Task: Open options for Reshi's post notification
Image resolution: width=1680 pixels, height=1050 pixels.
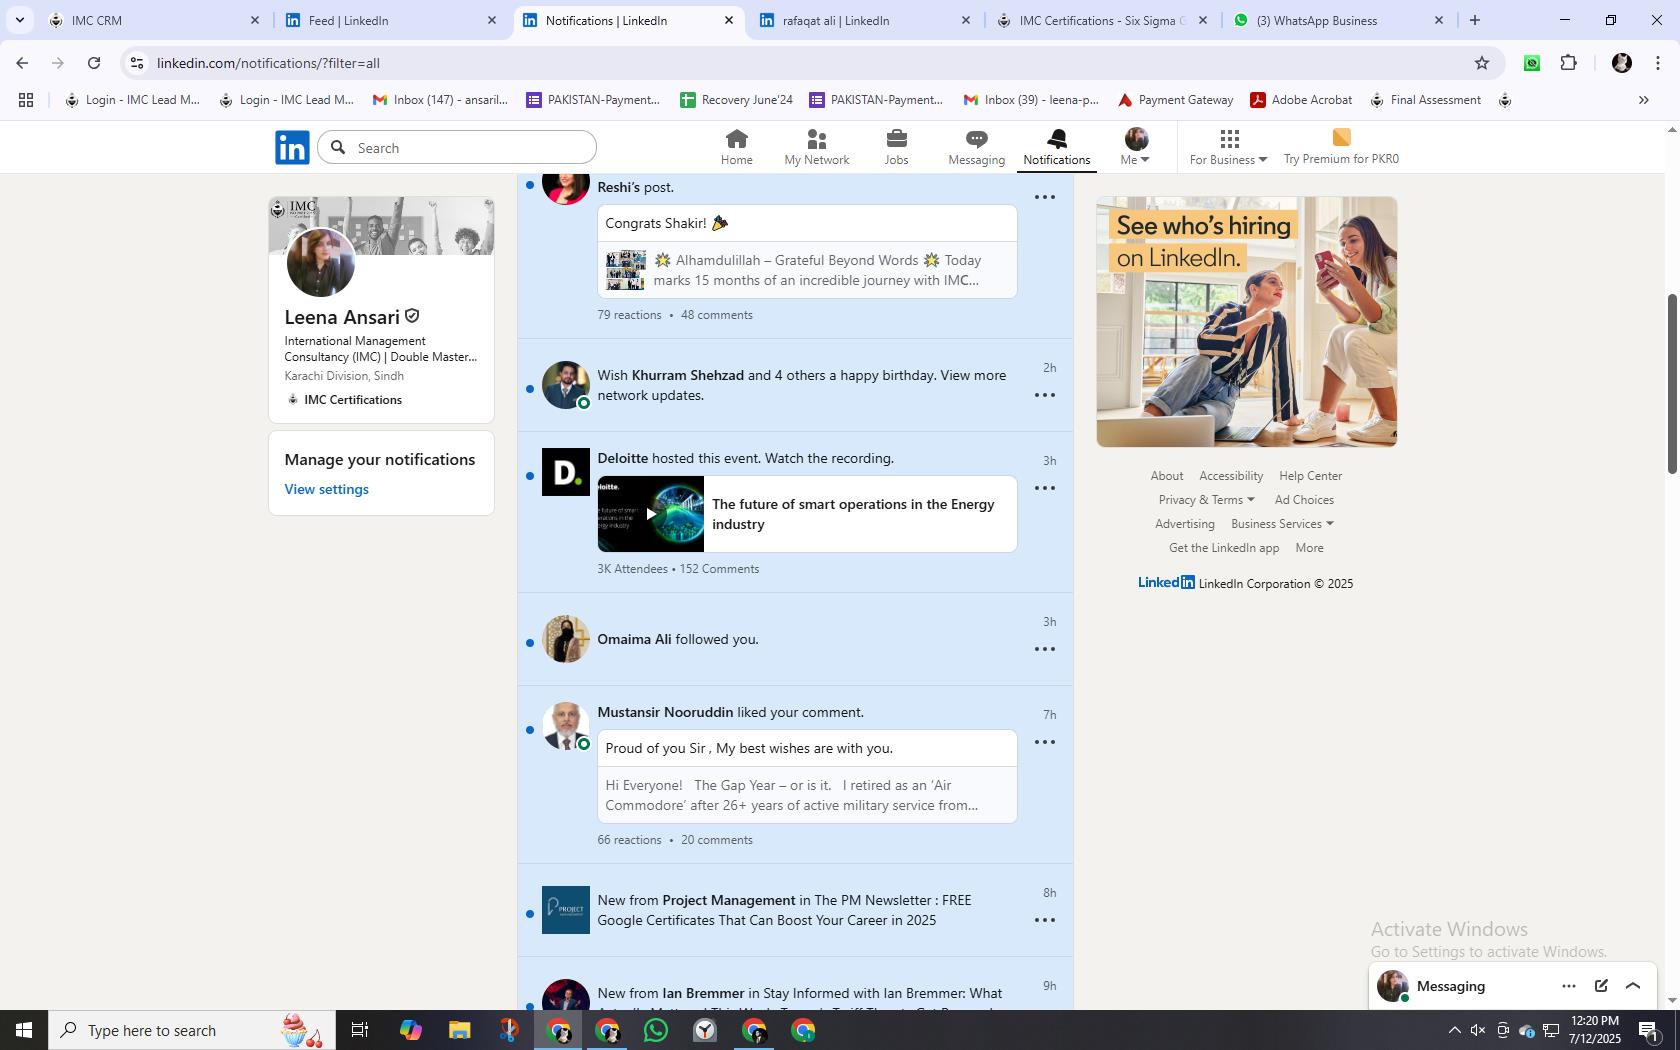Action: tap(1044, 197)
